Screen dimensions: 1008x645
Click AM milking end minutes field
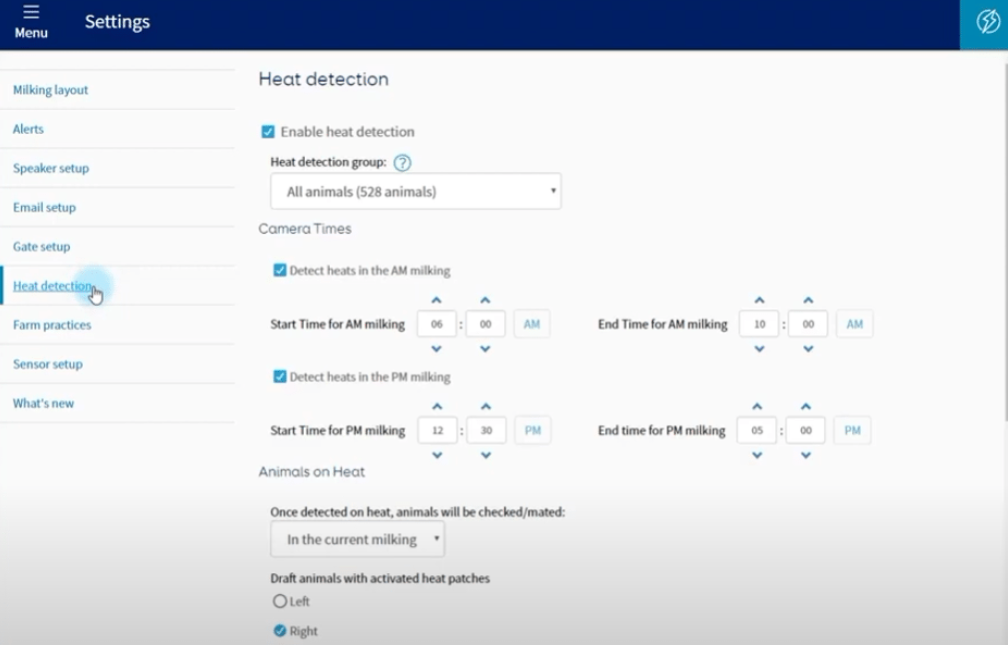[x=808, y=324]
